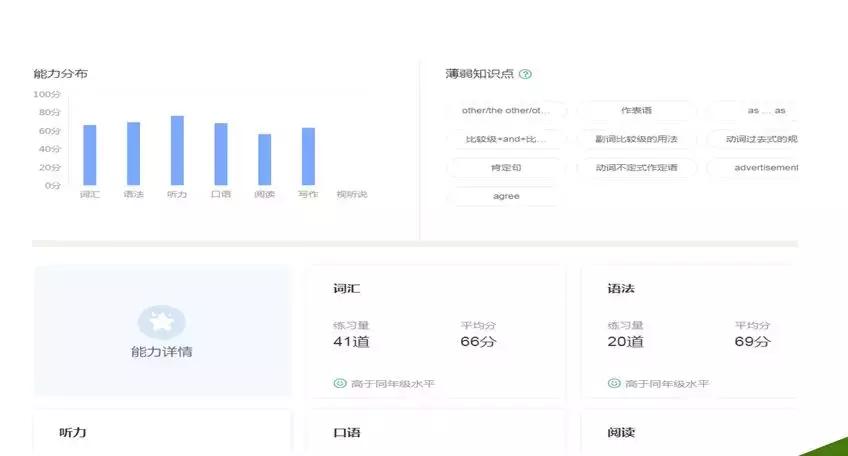This screenshot has width=848, height=456.
Task: Click the 薄弱知识点 heading
Action: click(x=480, y=74)
